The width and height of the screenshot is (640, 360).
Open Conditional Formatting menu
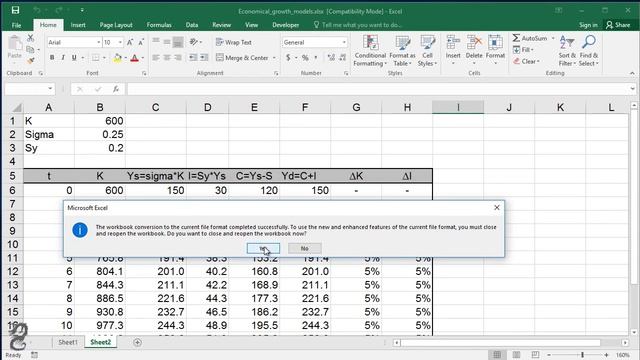click(x=370, y=51)
